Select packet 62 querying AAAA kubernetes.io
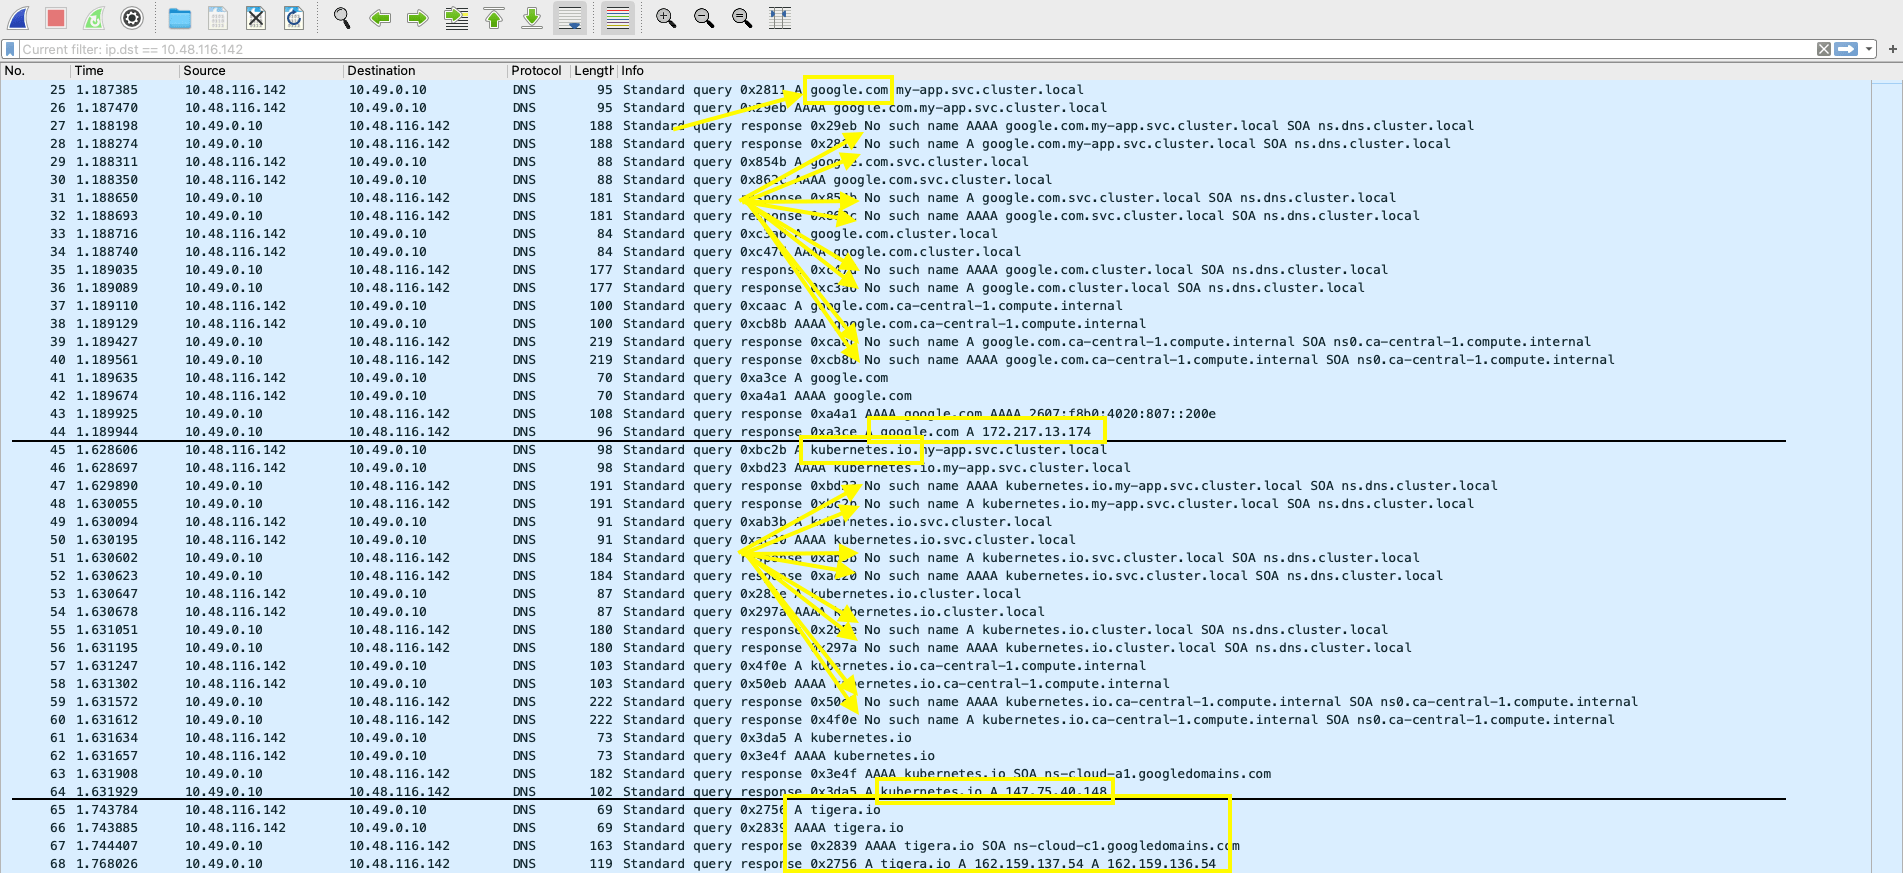The width and height of the screenshot is (1903, 873). (935, 756)
